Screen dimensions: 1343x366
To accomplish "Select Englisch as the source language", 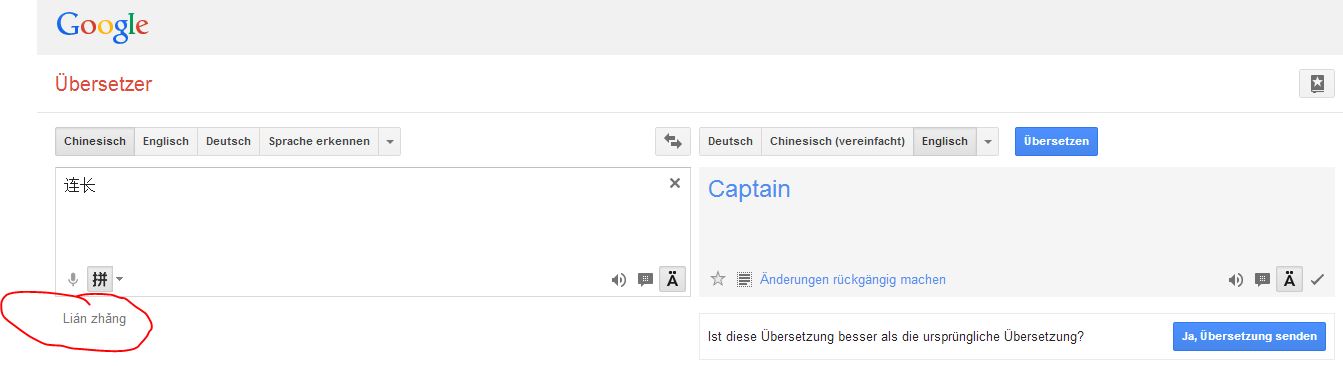I will click(x=166, y=142).
